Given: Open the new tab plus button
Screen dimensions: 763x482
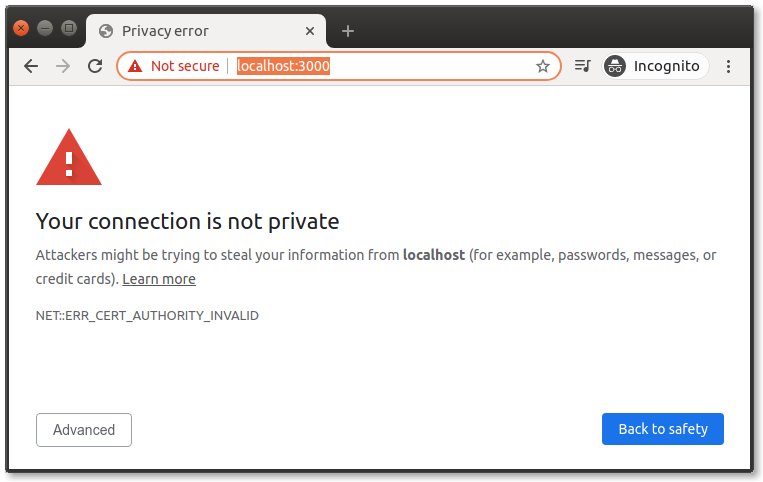Looking at the screenshot, I should click(348, 31).
